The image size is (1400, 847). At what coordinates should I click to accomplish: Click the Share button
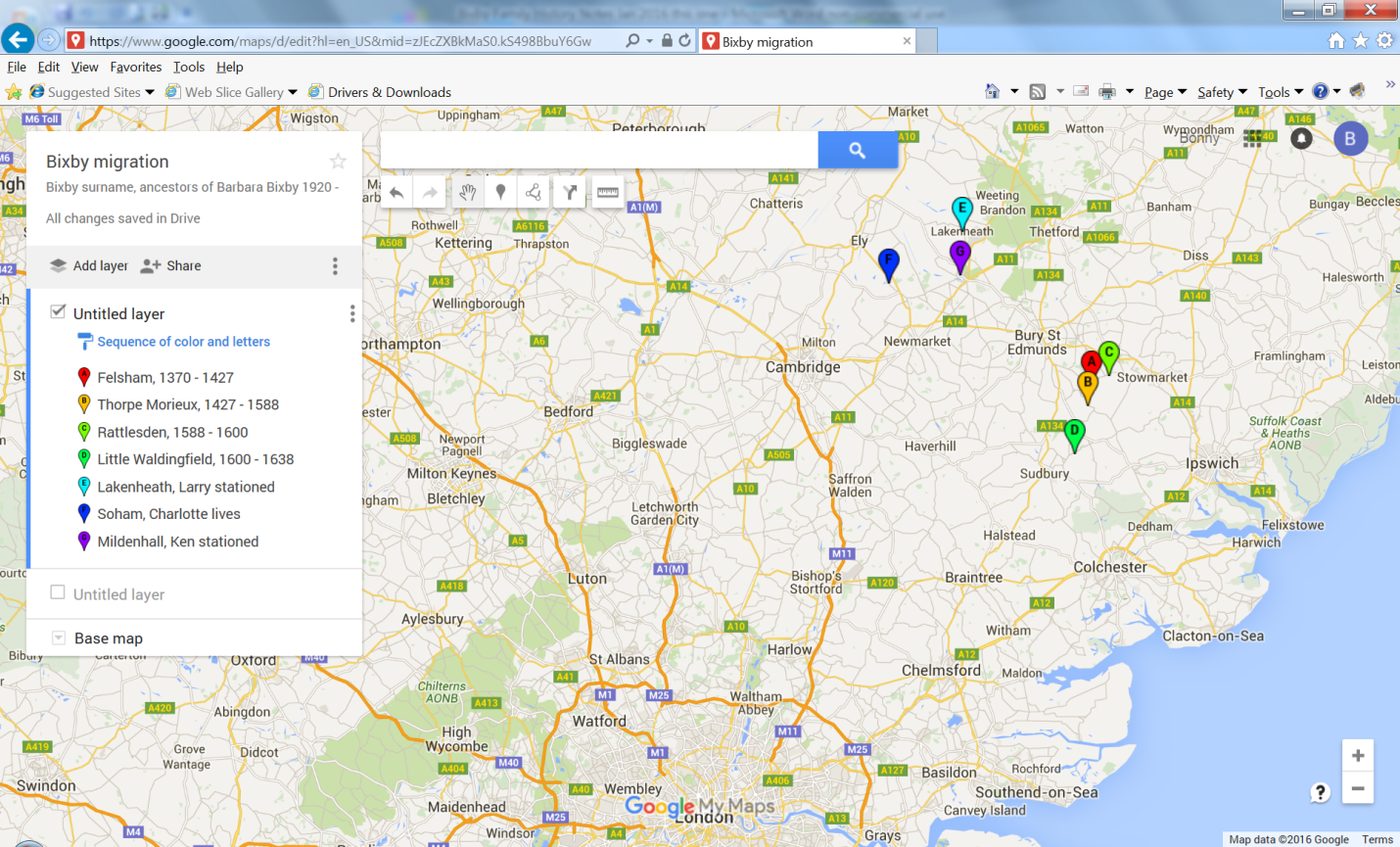coord(170,266)
